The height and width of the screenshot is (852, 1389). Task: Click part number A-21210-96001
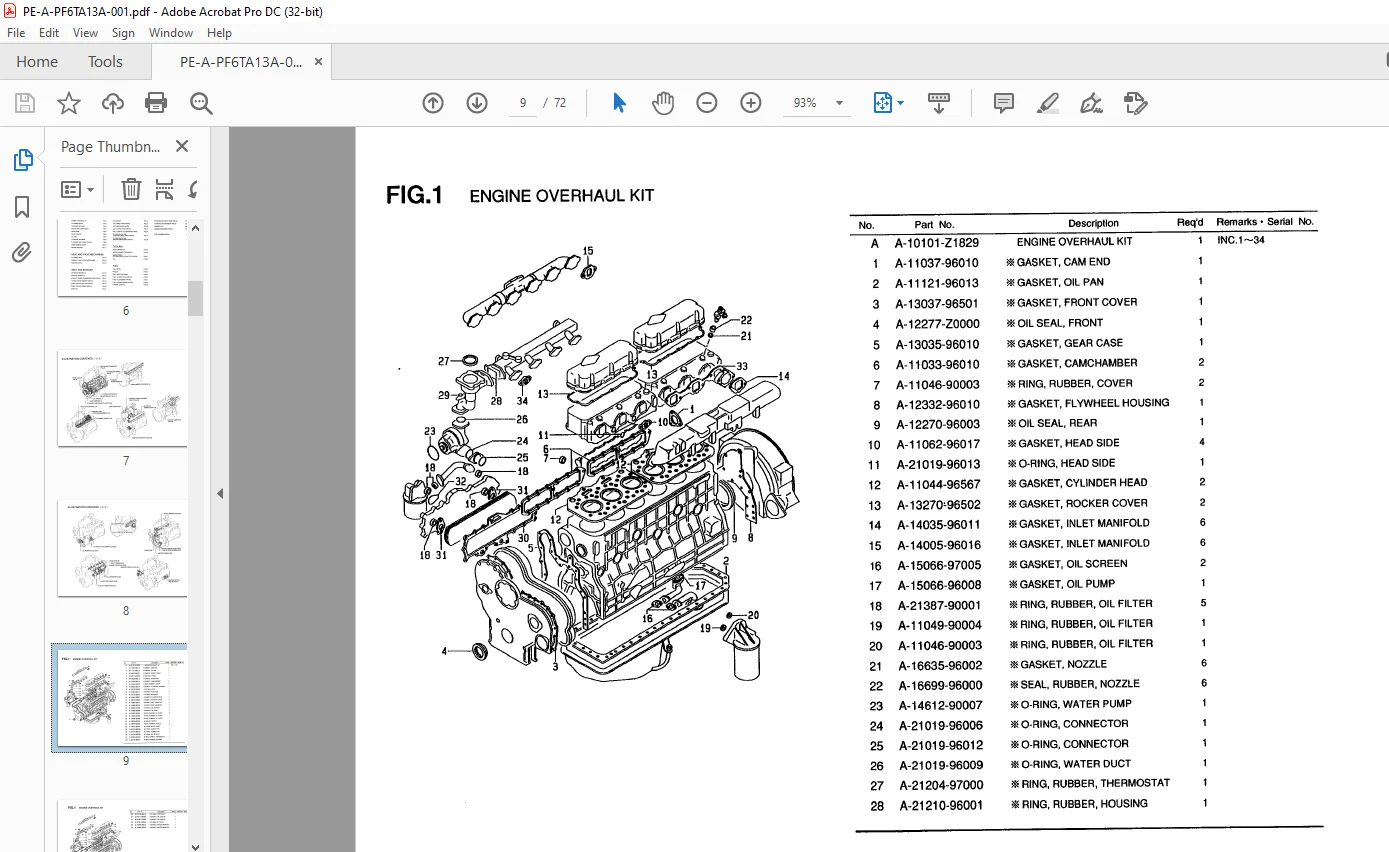(x=940, y=805)
